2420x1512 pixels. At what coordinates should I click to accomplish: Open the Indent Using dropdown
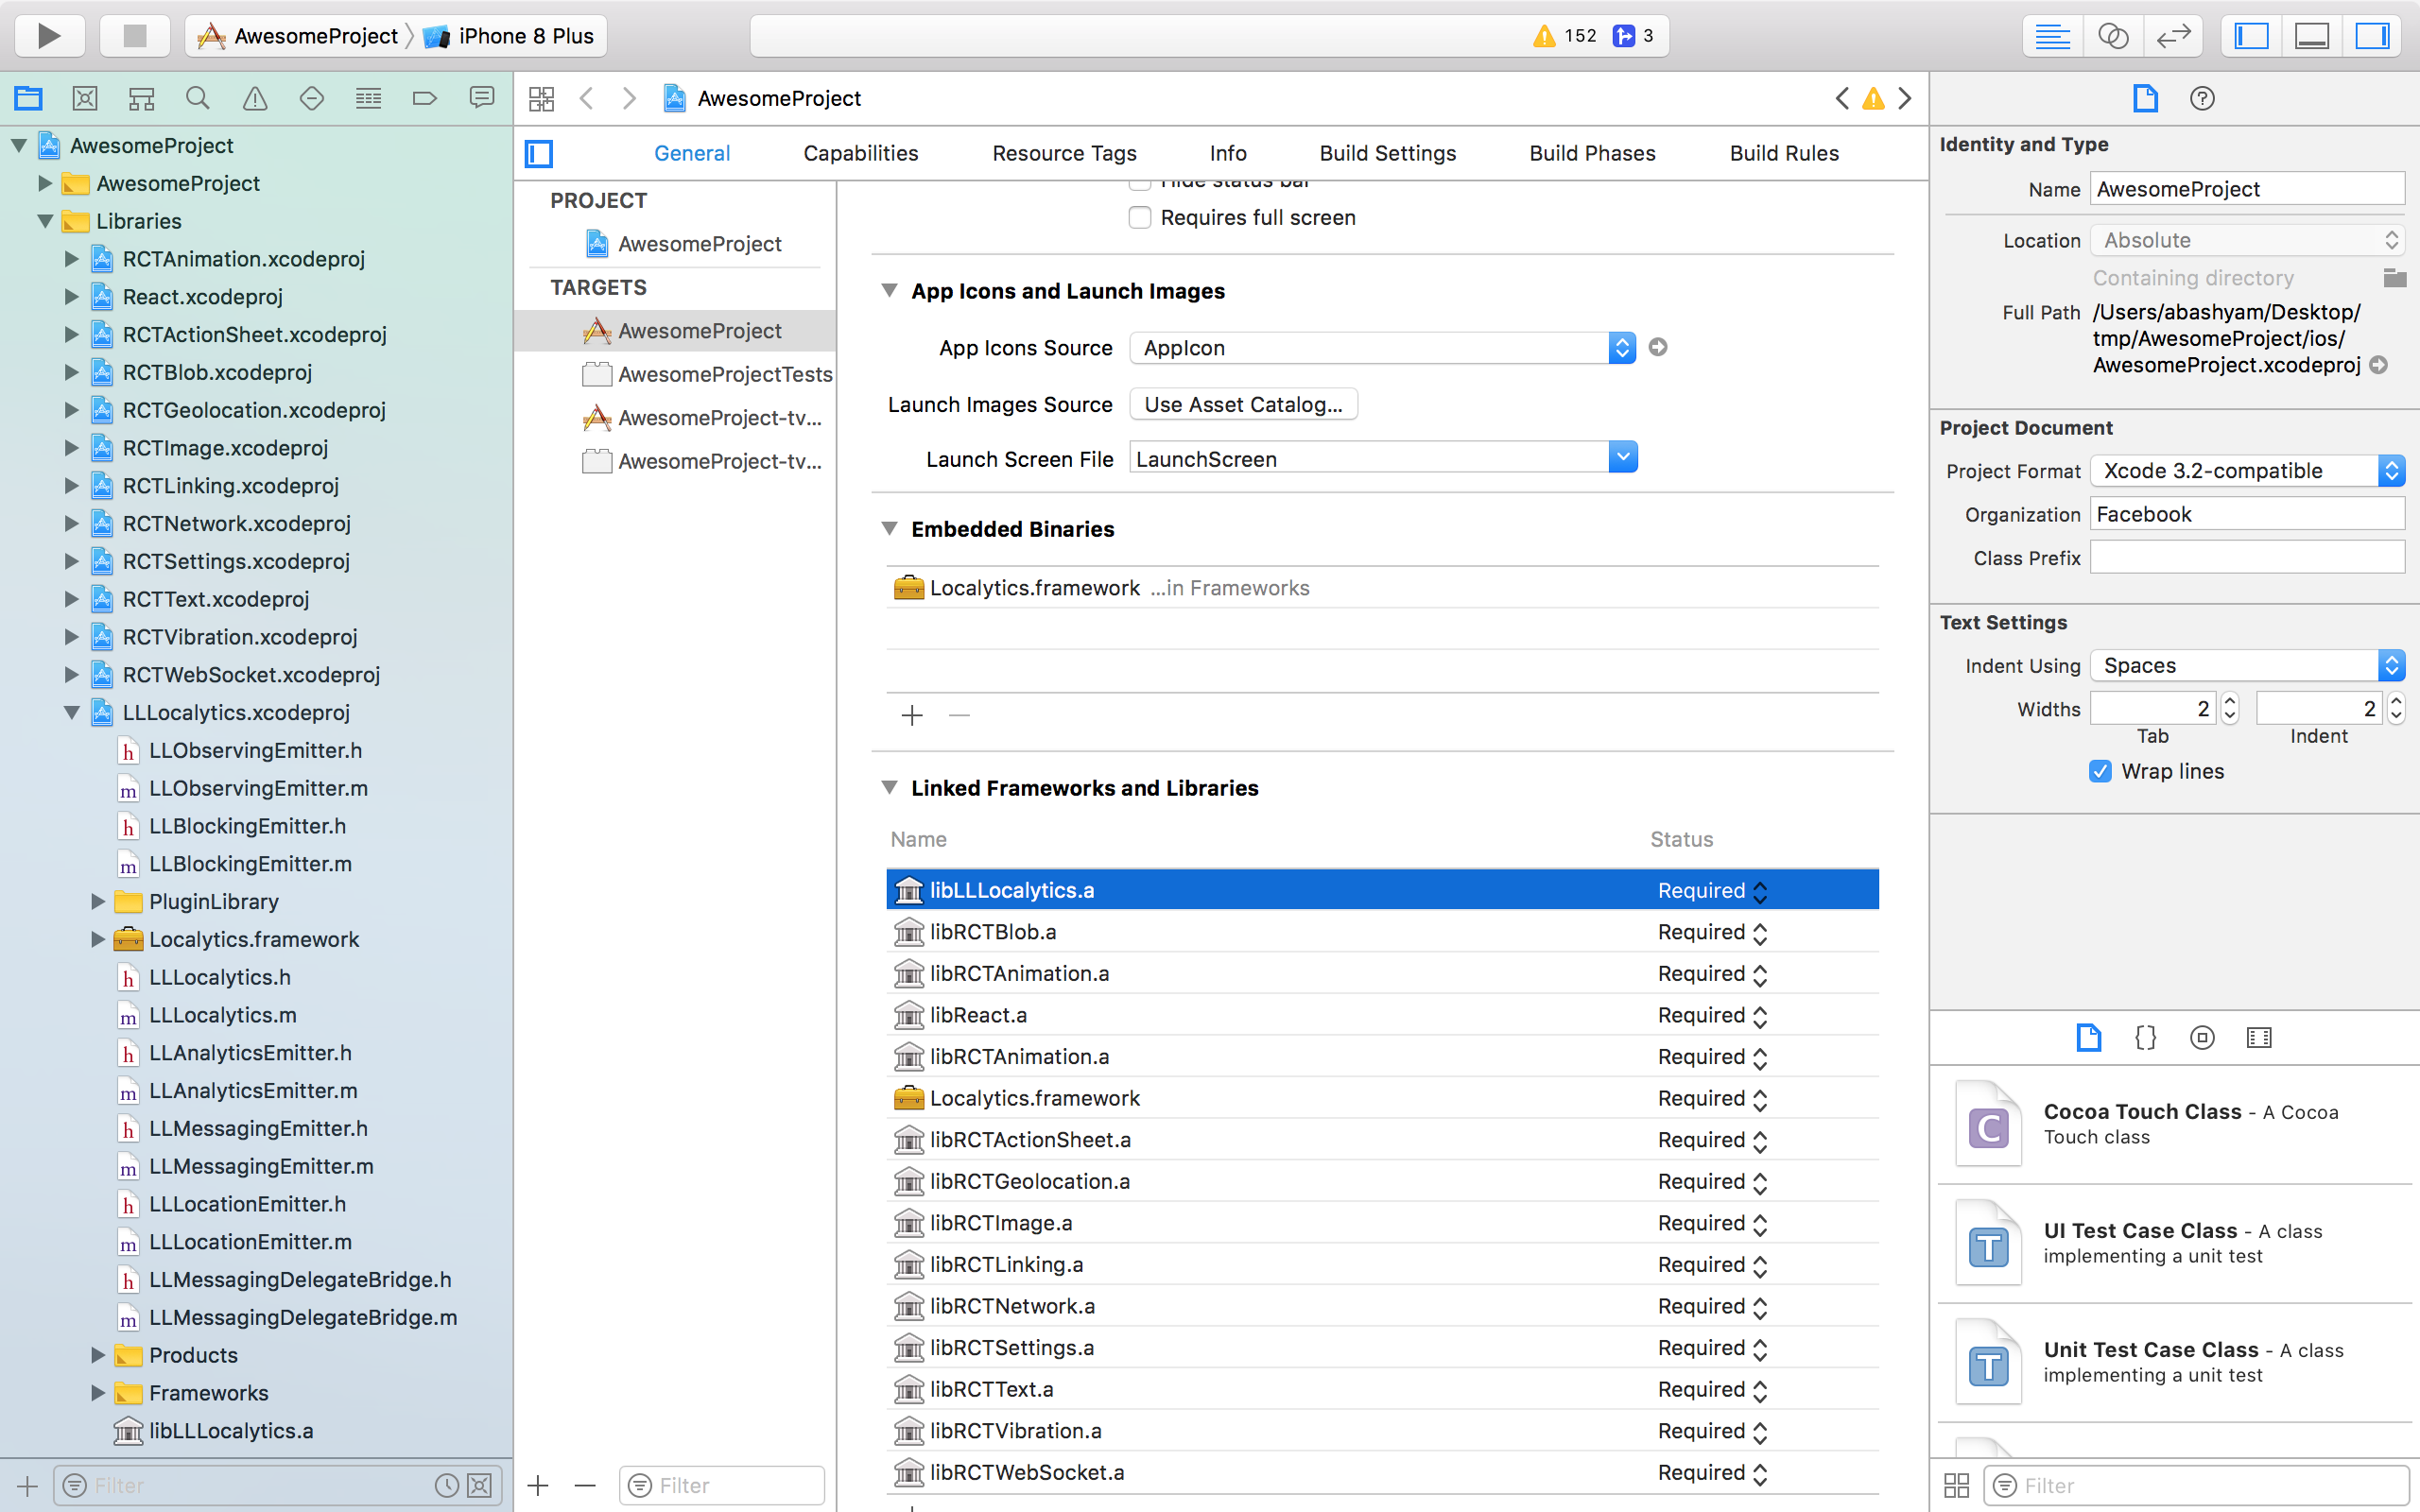(2246, 665)
